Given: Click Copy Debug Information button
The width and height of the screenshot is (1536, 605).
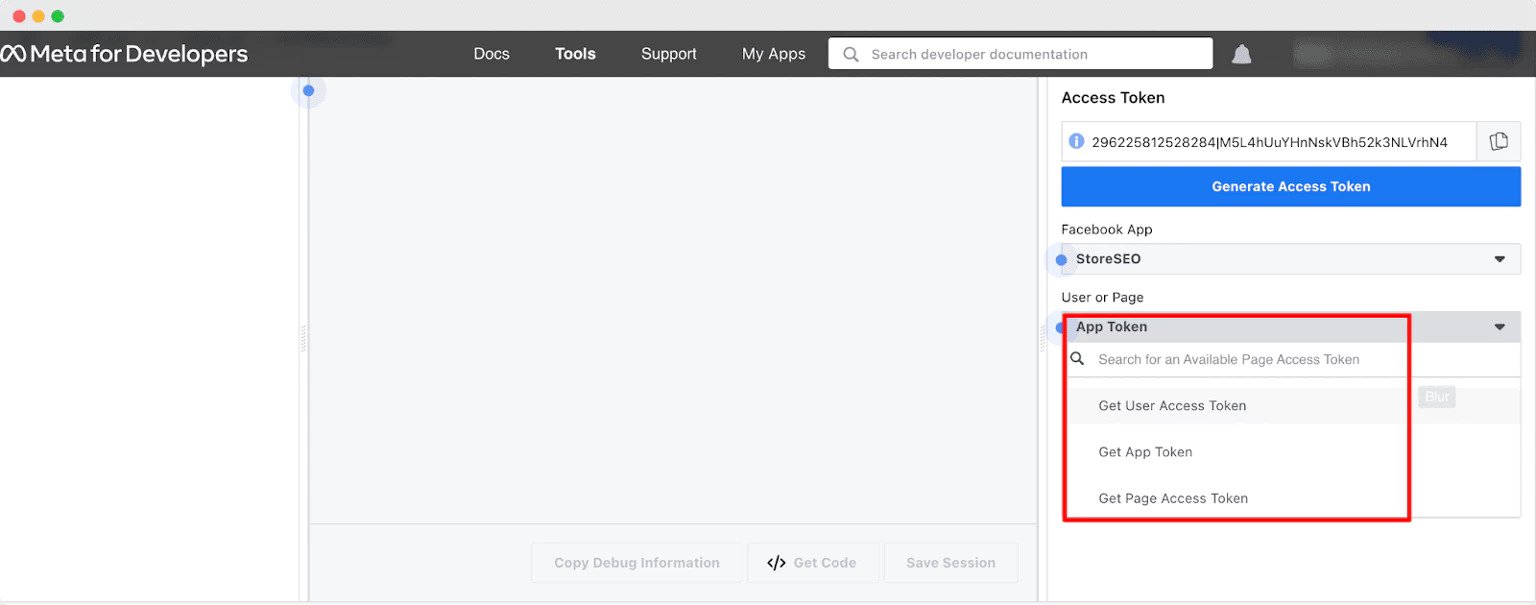Looking at the screenshot, I should (637, 563).
